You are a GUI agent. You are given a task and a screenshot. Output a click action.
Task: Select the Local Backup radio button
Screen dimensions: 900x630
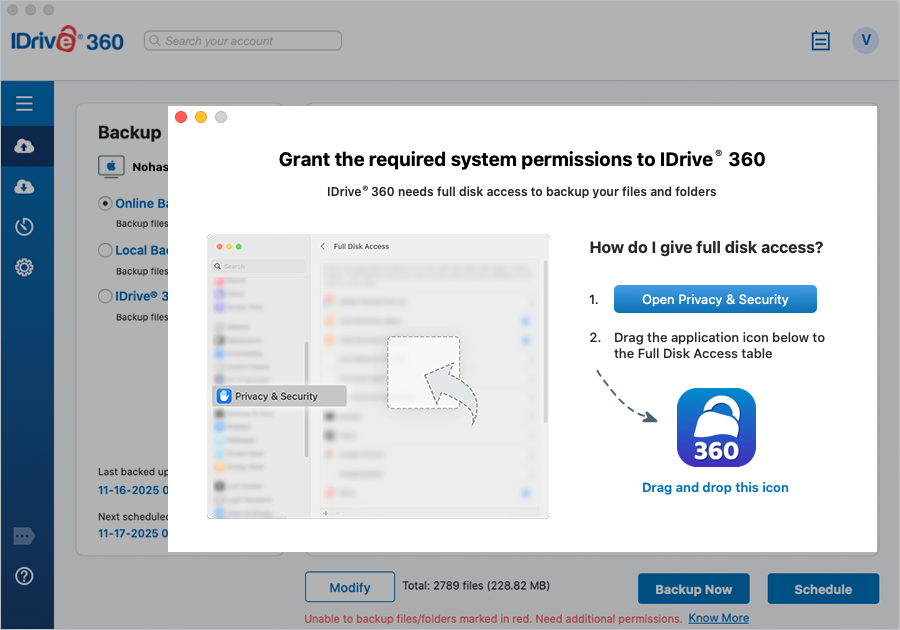105,250
